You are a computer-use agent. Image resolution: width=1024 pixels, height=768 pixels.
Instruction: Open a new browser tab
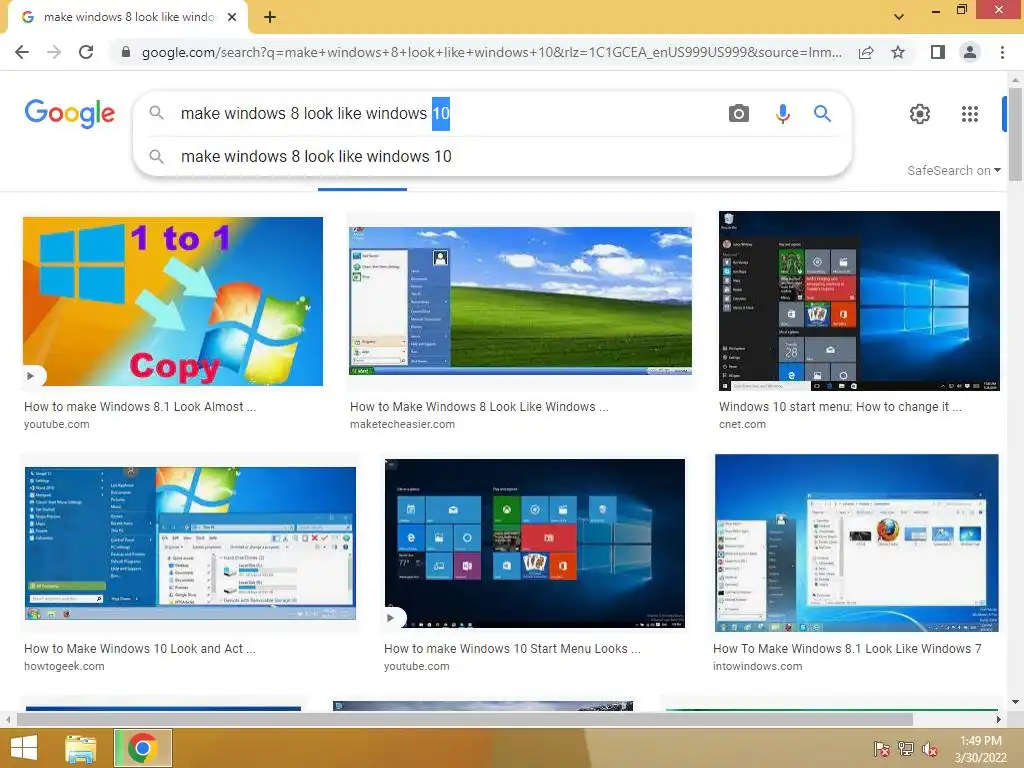(x=270, y=18)
